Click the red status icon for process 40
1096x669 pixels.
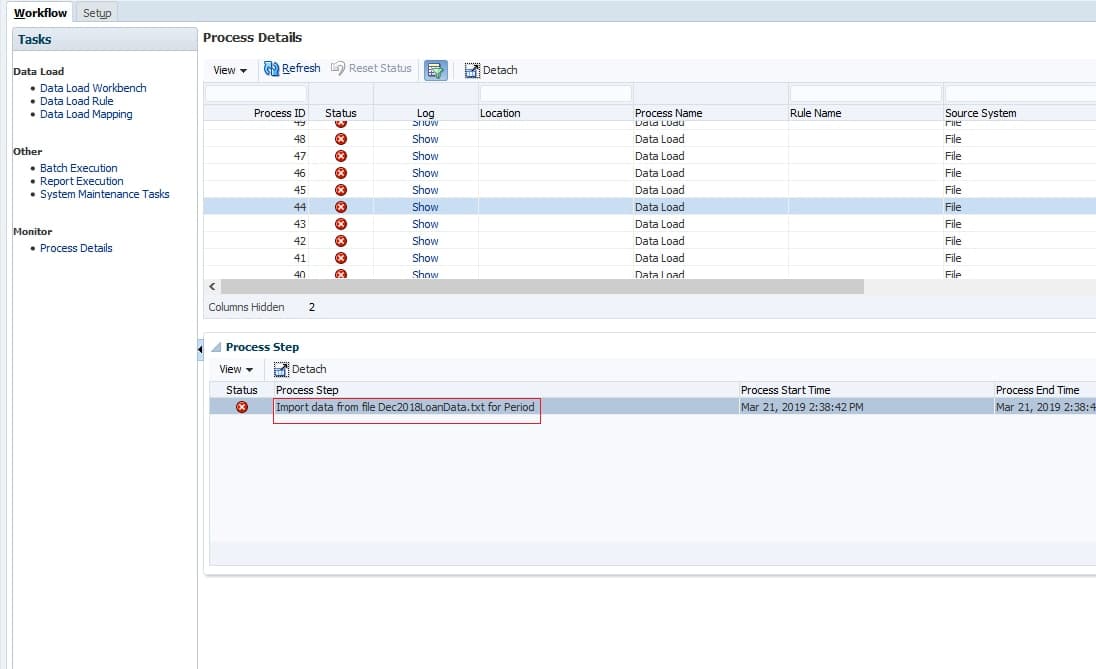(341, 273)
